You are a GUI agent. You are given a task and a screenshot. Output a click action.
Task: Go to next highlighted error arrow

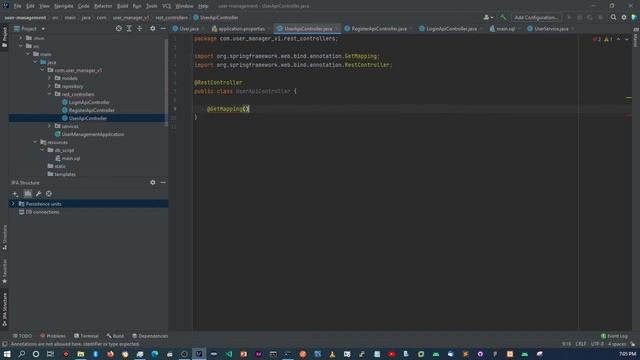(x=627, y=39)
